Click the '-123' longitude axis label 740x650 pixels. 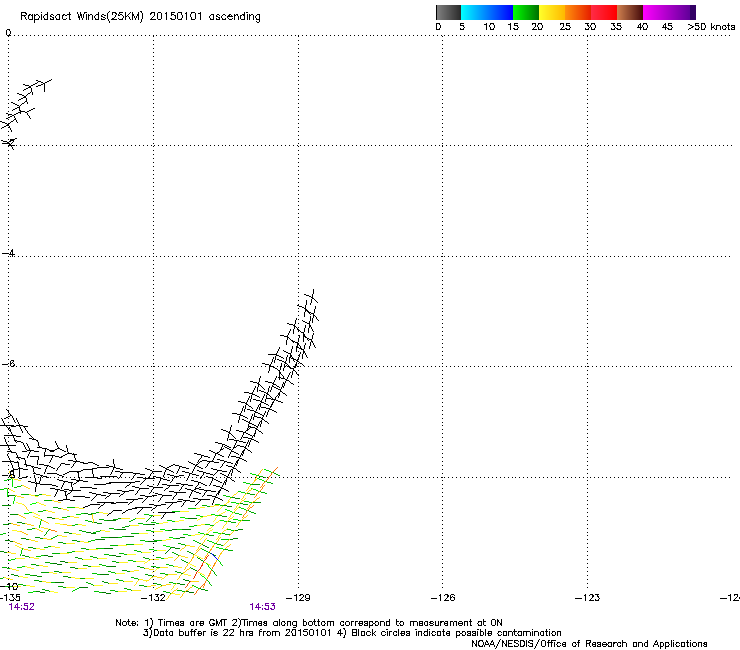point(588,598)
